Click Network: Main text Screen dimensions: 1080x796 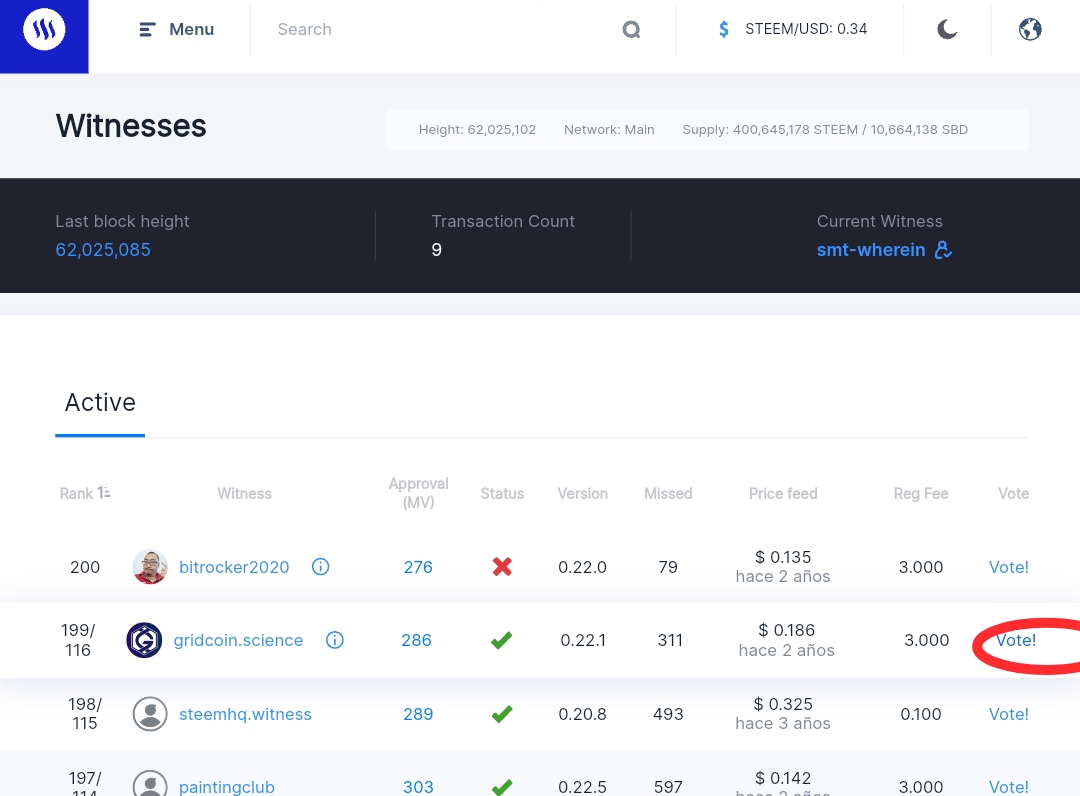(609, 129)
